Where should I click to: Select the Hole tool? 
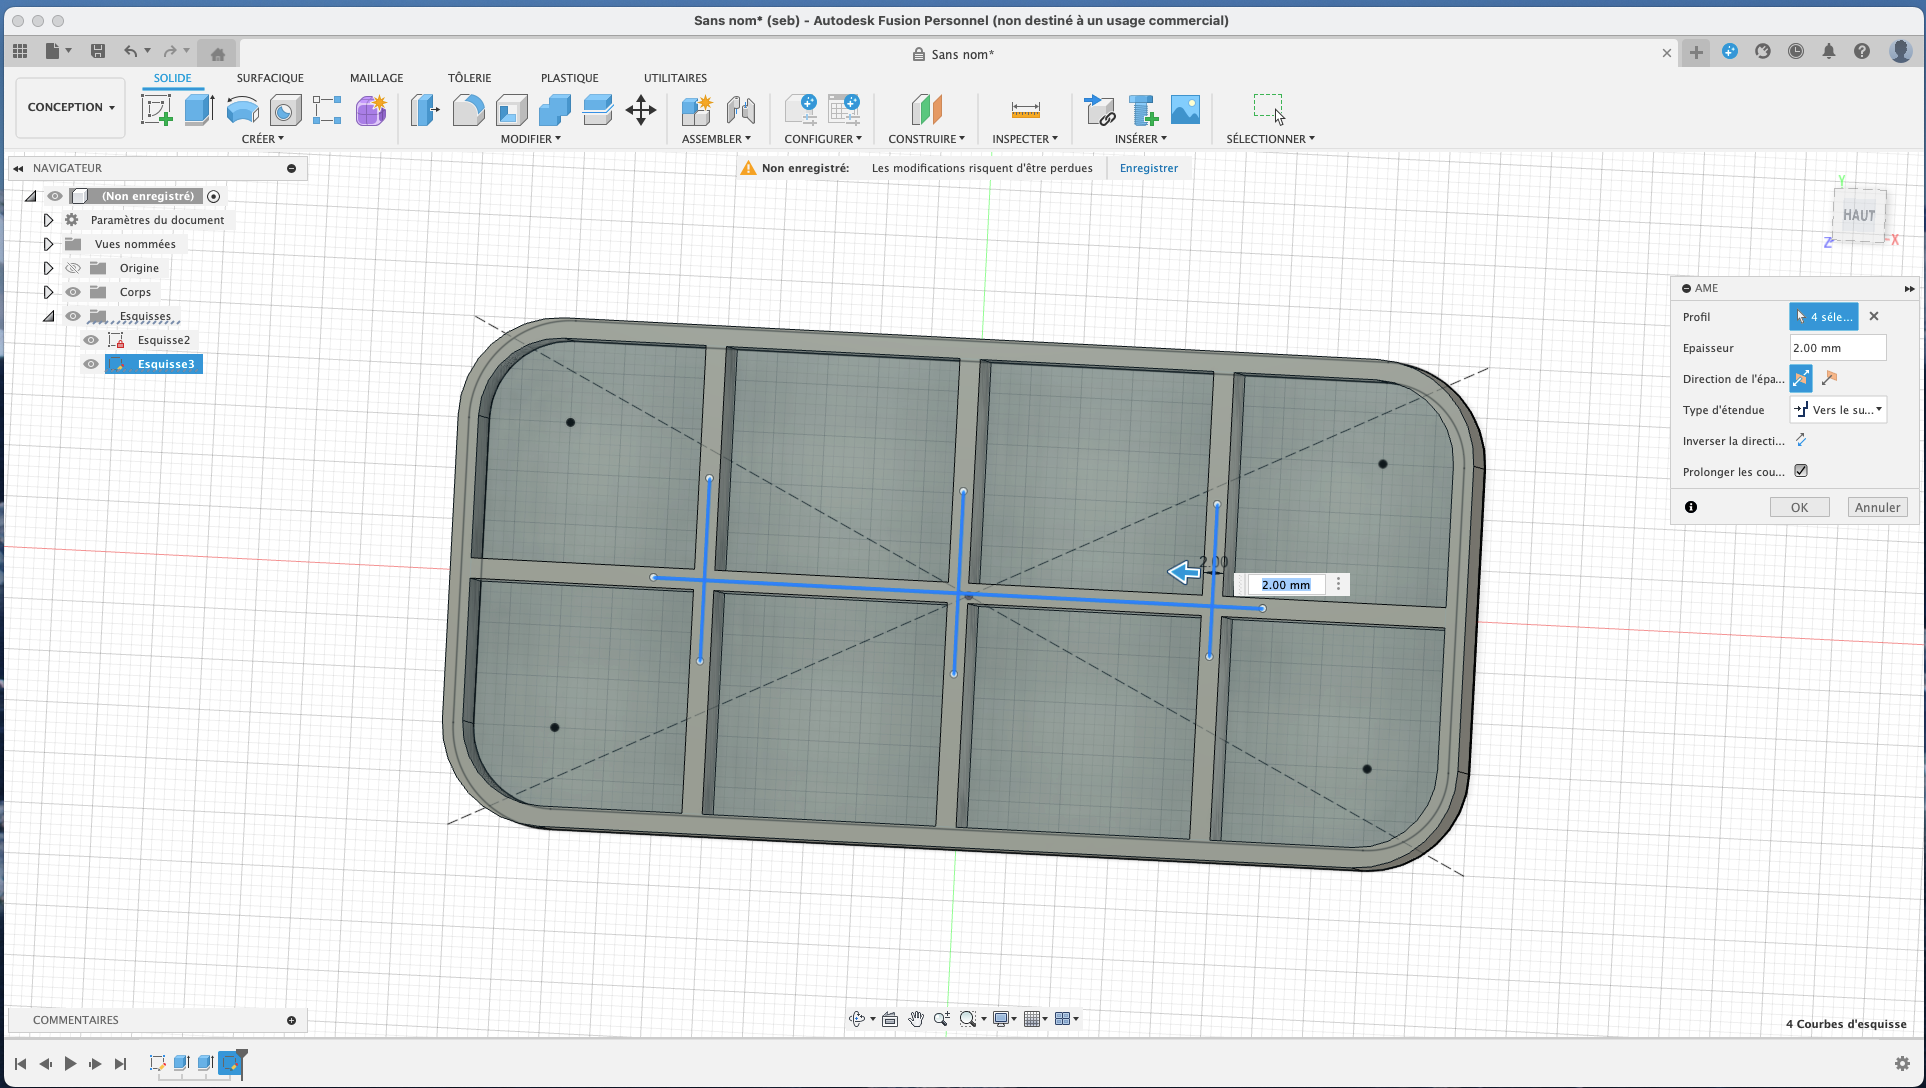click(x=285, y=109)
